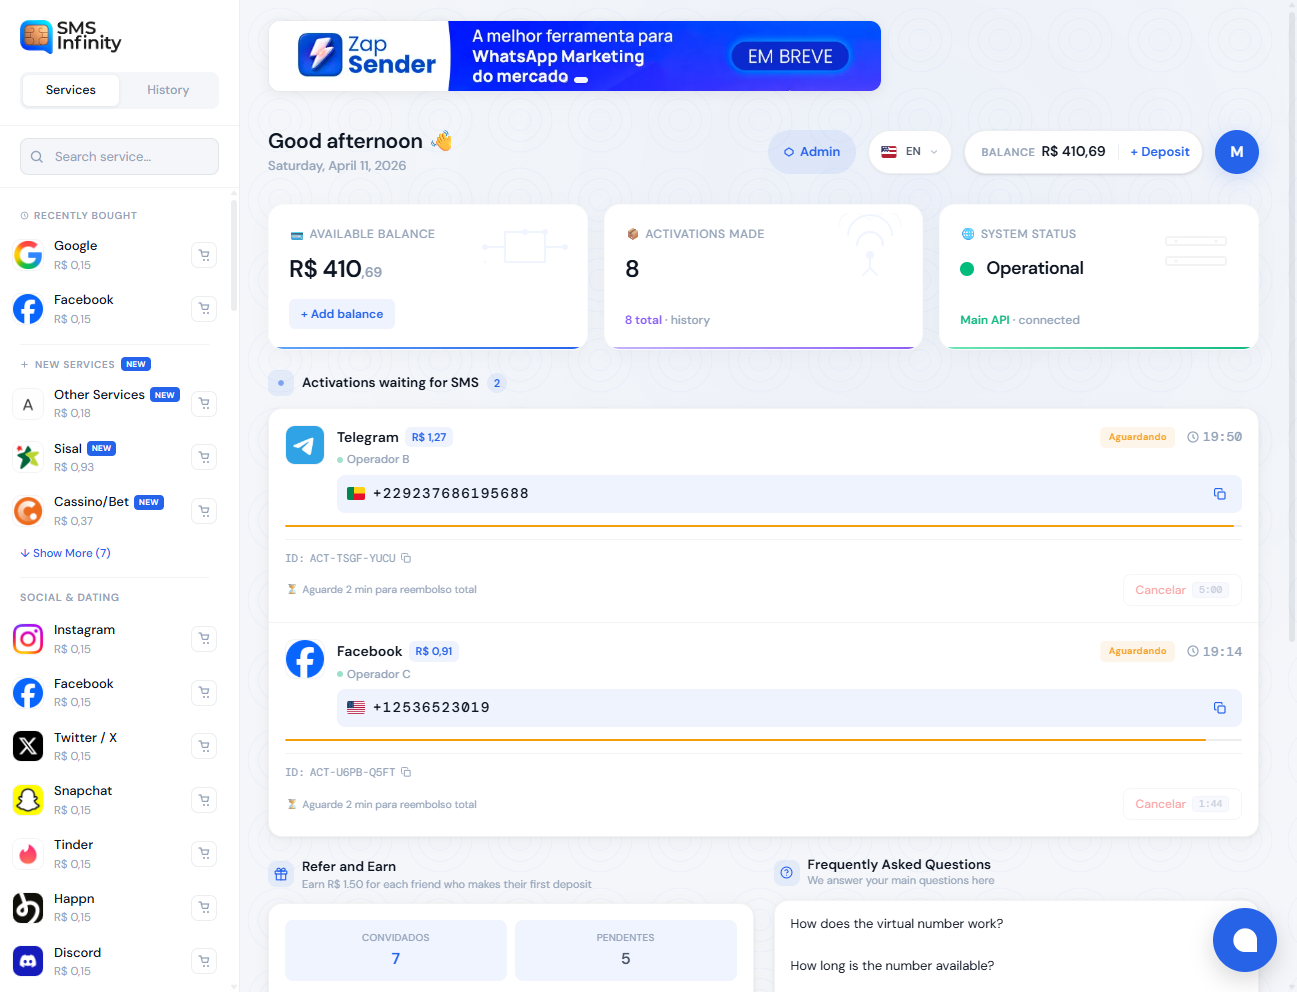Click the Telegram Aguardando status badge
The height and width of the screenshot is (992, 1297).
[x=1137, y=437]
